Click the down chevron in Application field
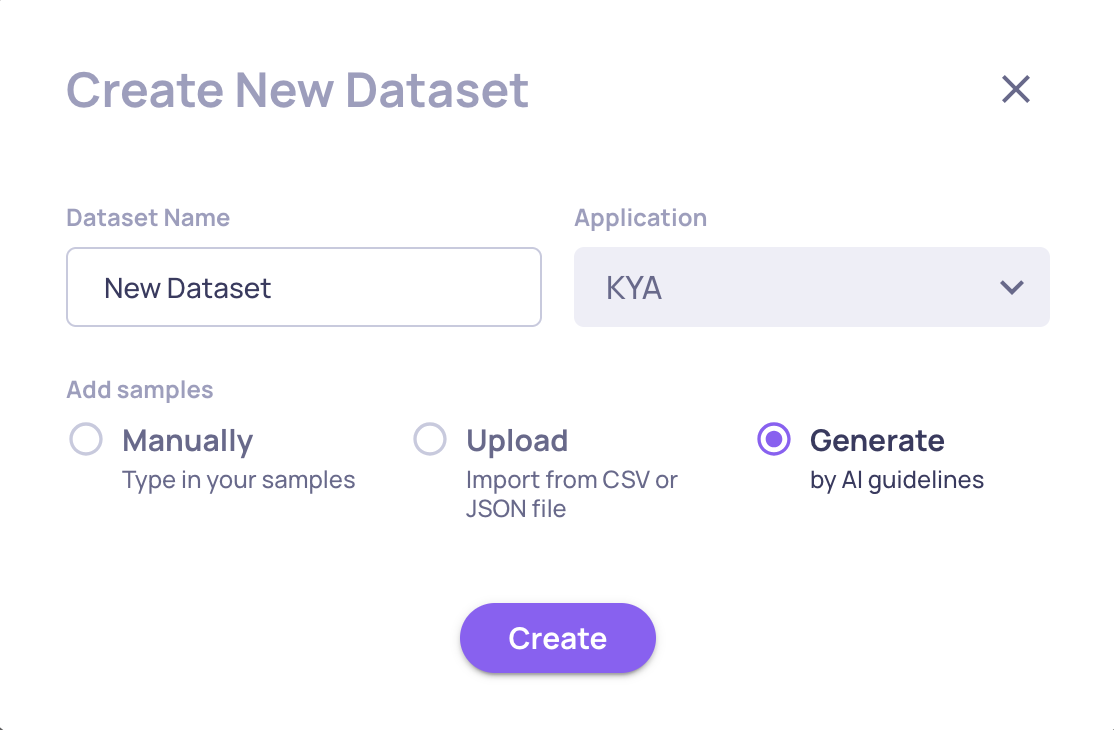The width and height of the screenshot is (1114, 730). coord(1011,288)
